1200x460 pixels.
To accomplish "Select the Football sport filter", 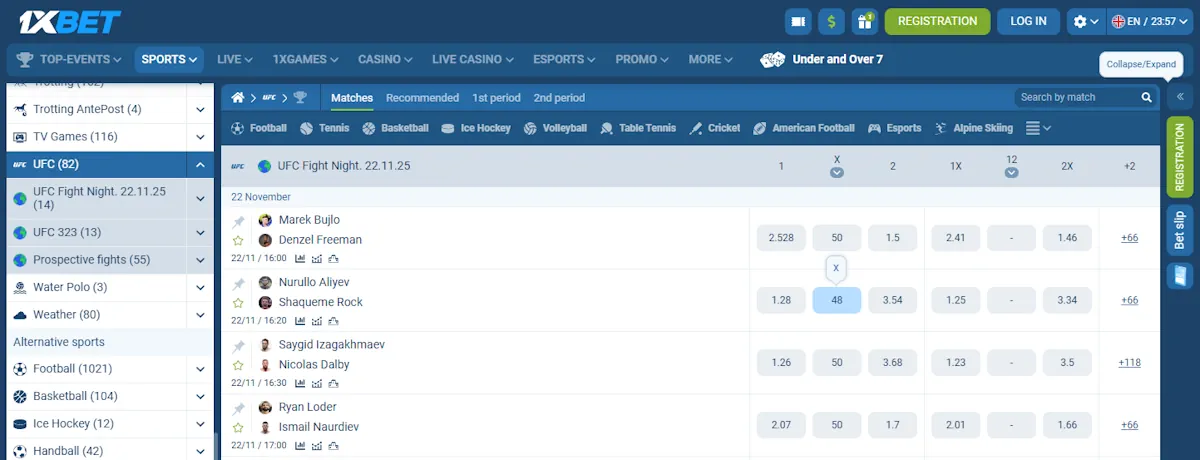I will point(259,128).
